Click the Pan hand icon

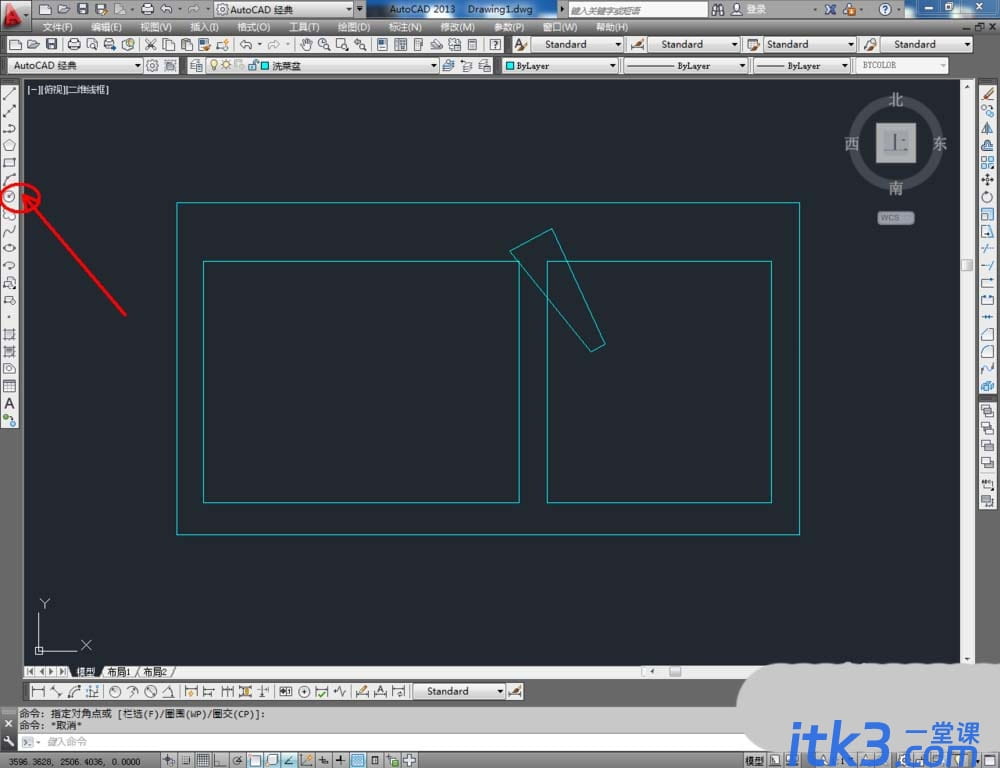click(307, 44)
